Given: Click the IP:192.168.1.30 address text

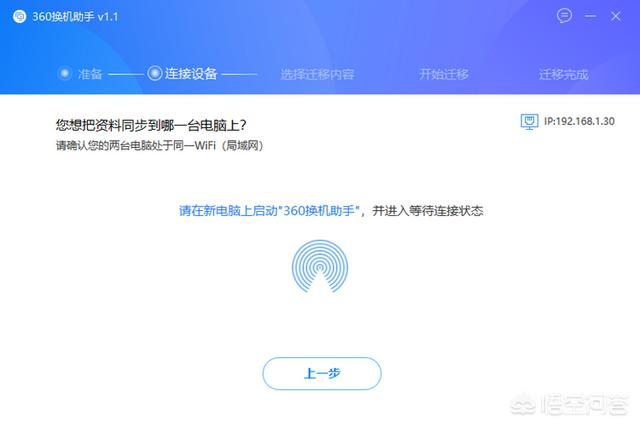Looking at the screenshot, I should tap(579, 121).
